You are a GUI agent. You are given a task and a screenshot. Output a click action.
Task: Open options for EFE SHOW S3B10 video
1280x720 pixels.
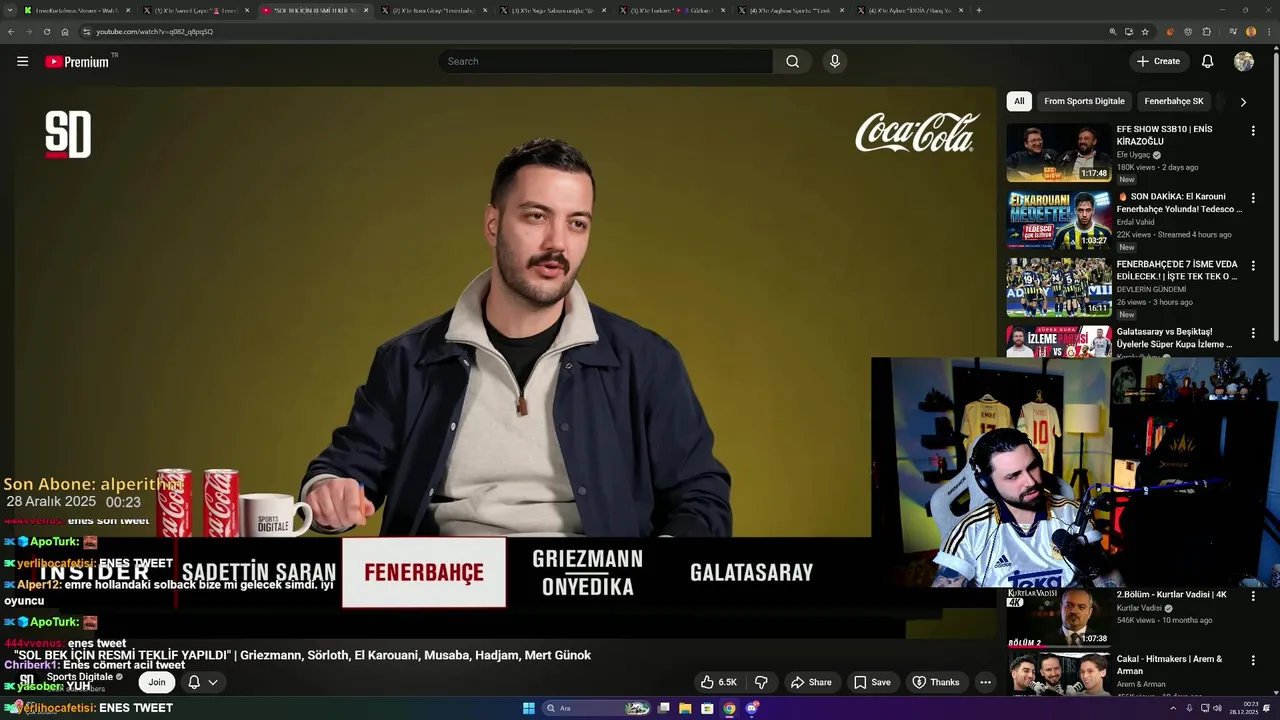click(1253, 131)
